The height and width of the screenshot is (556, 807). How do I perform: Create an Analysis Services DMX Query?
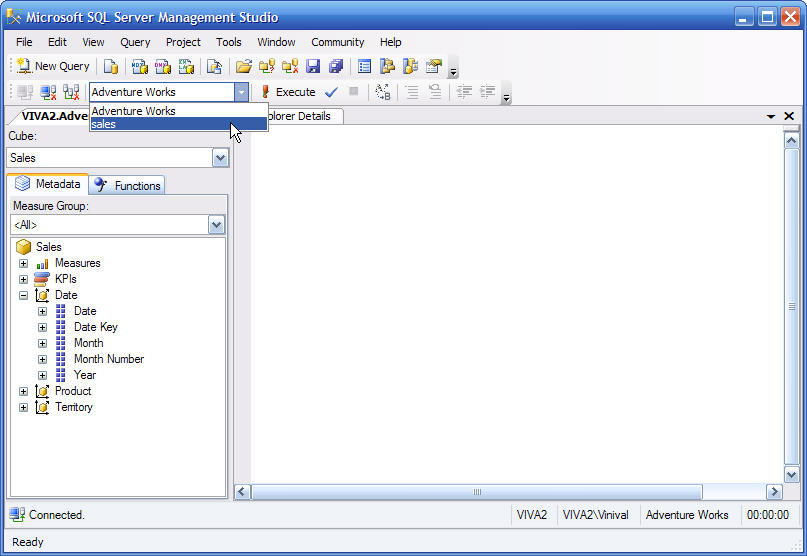tap(163, 66)
